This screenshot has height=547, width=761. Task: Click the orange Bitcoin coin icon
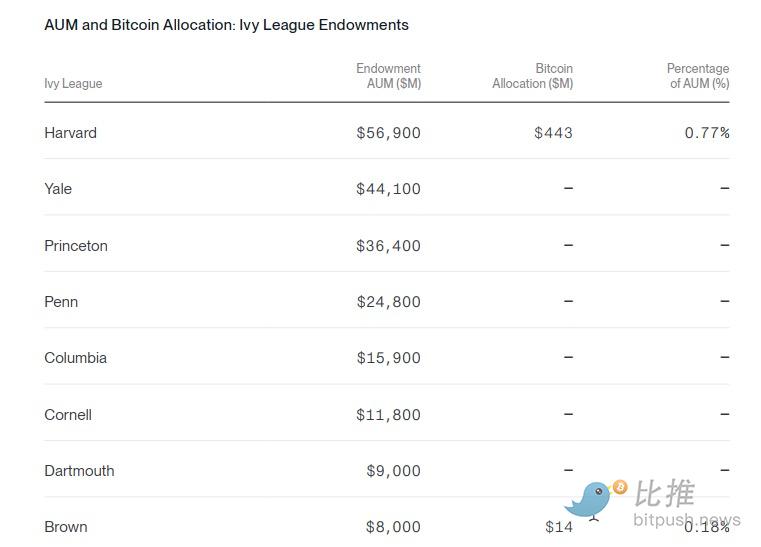click(620, 487)
